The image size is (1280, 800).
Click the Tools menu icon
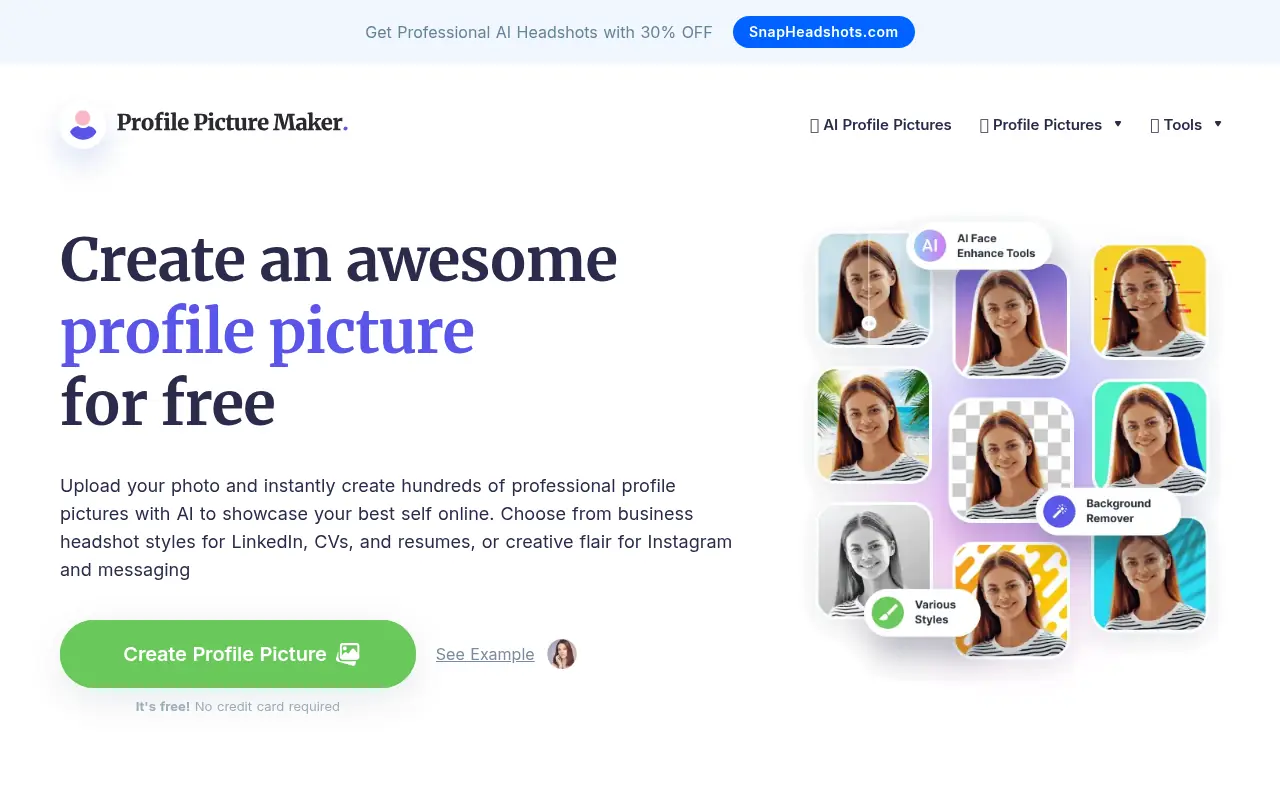1155,124
